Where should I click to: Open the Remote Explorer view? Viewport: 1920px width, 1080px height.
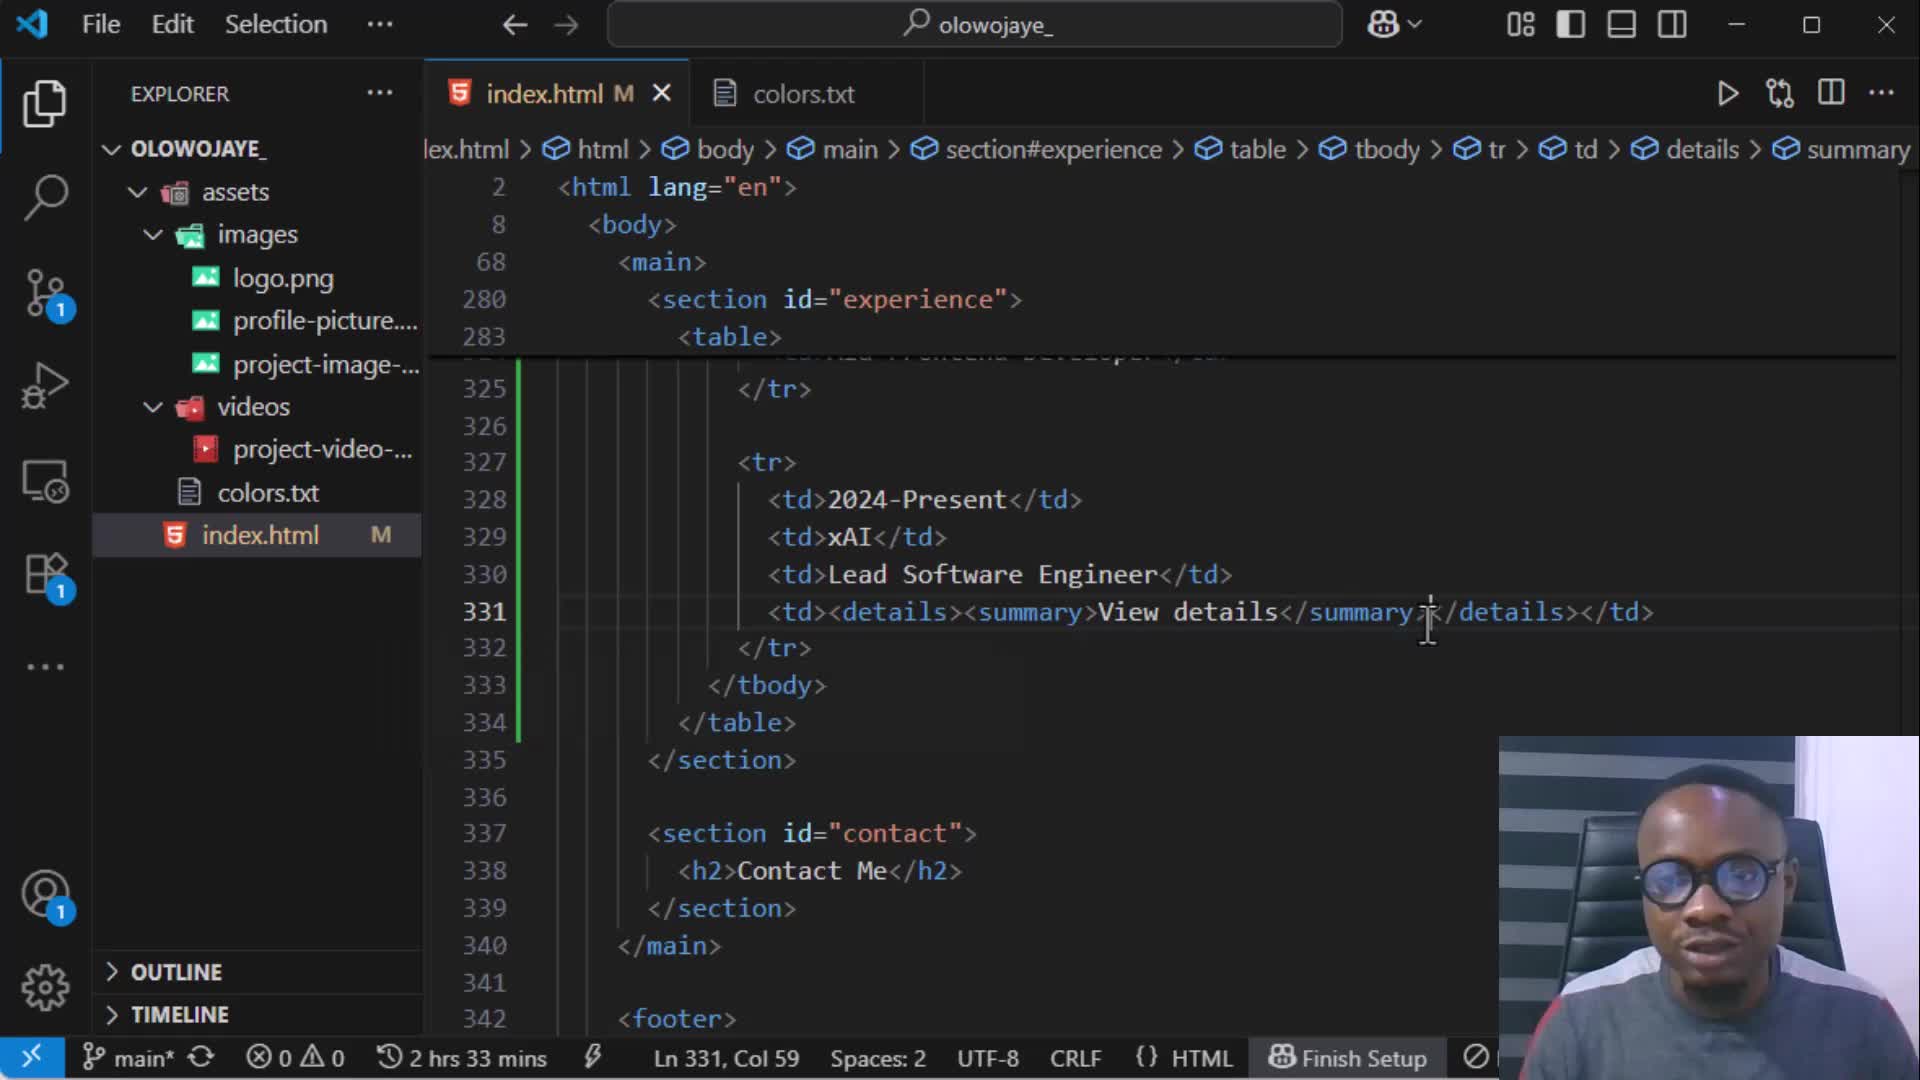tap(45, 481)
